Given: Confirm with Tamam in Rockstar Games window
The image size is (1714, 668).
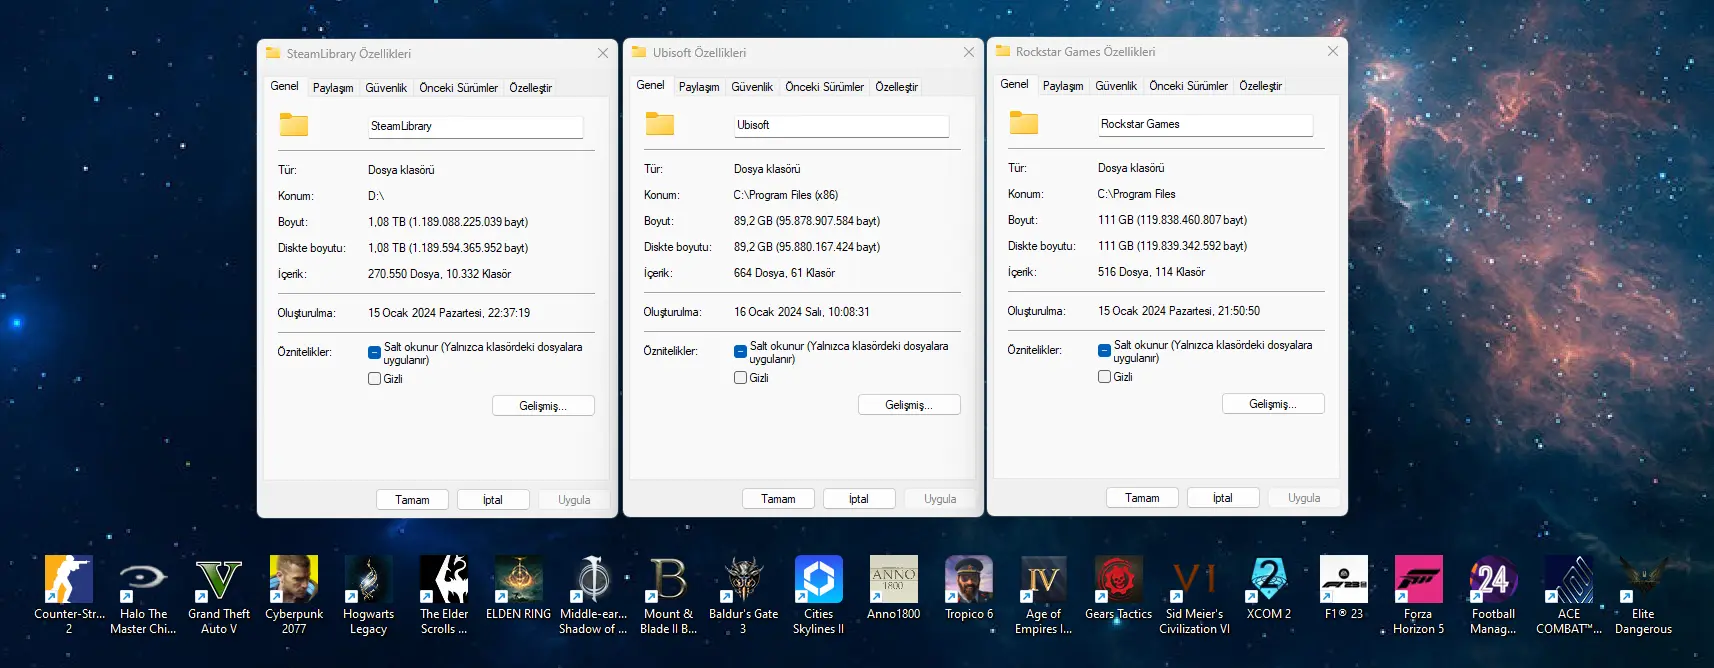Looking at the screenshot, I should pyautogui.click(x=1142, y=498).
